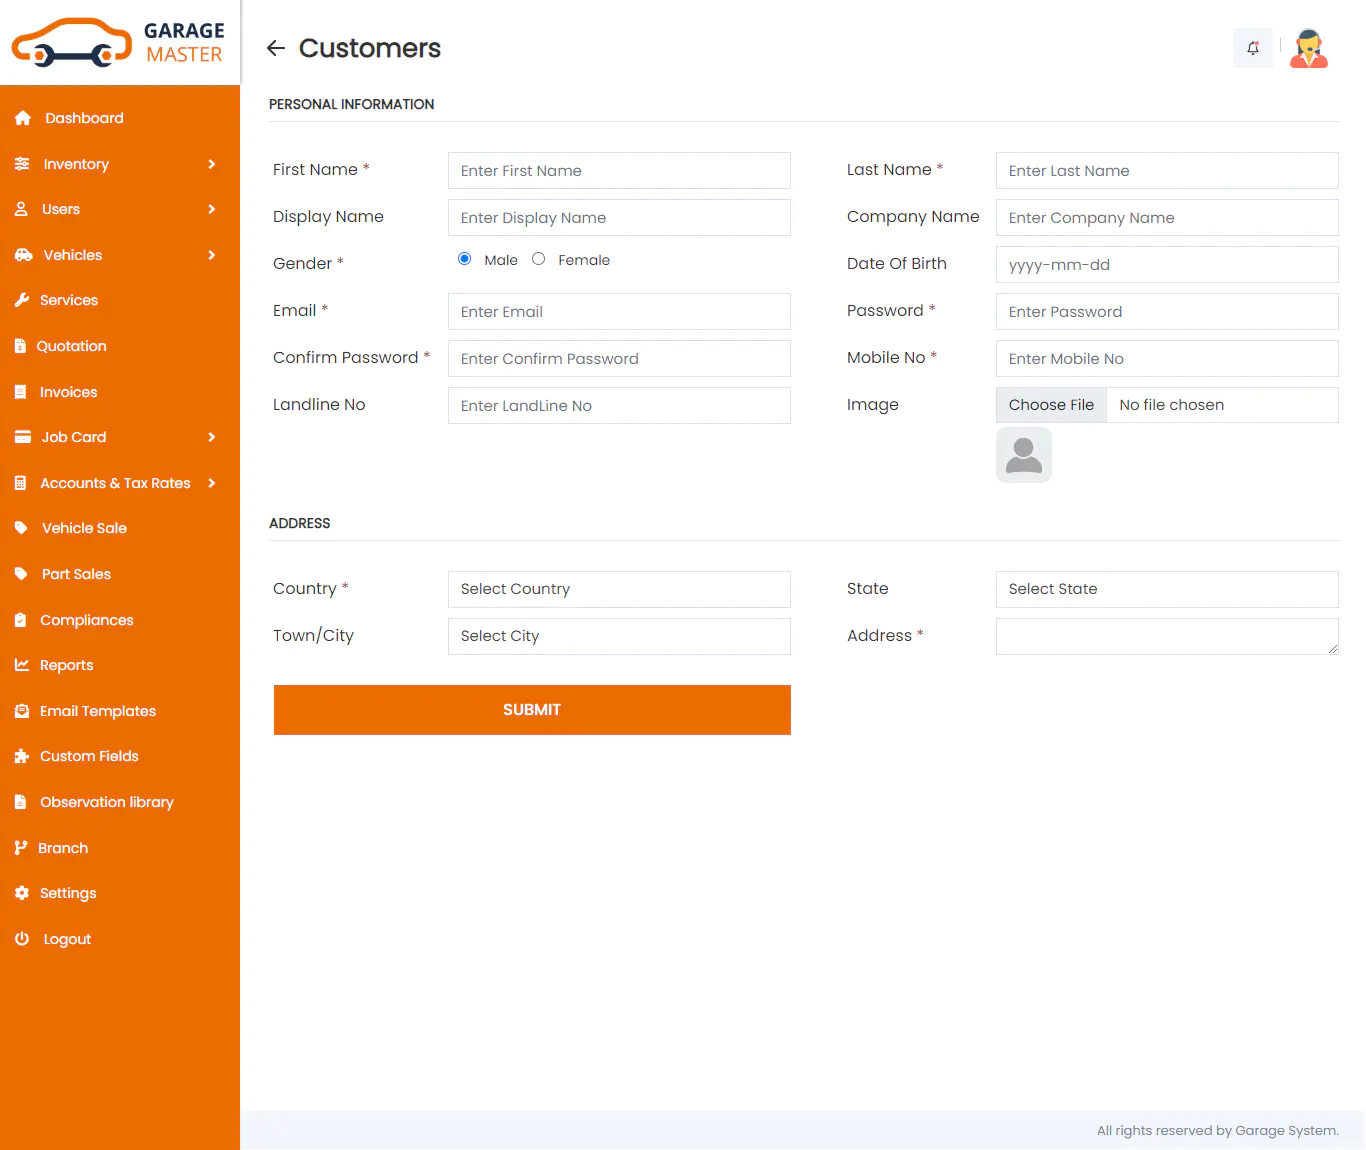Click the Services wrench icon
The width and height of the screenshot is (1366, 1150).
click(x=22, y=300)
